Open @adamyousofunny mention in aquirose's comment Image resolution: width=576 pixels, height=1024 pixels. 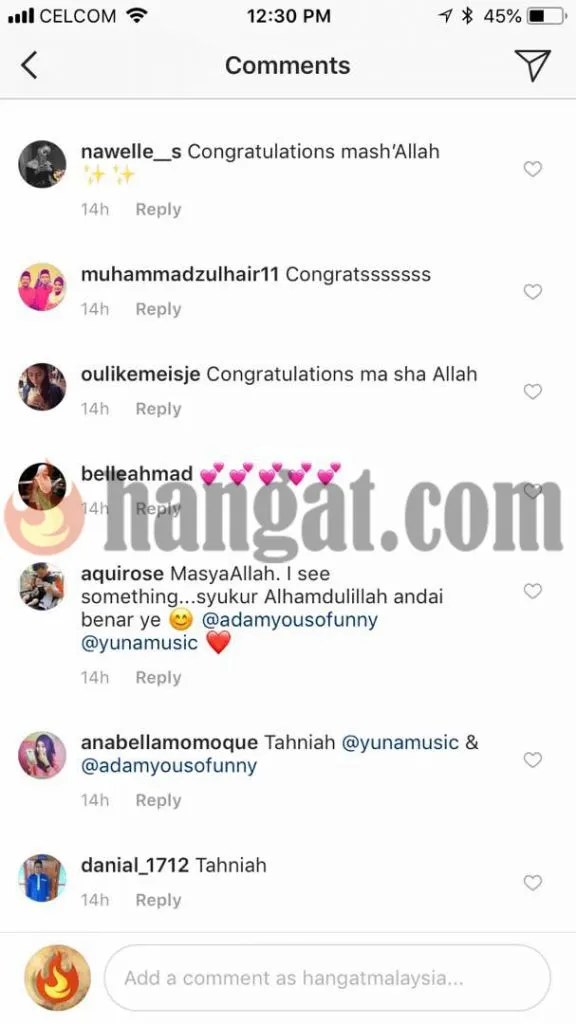point(290,620)
